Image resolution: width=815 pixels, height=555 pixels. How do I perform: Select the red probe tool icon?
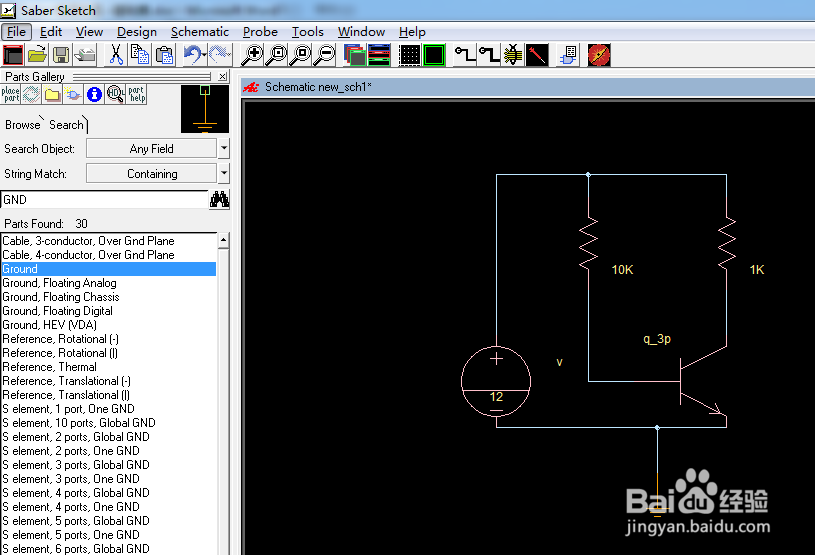[537, 55]
